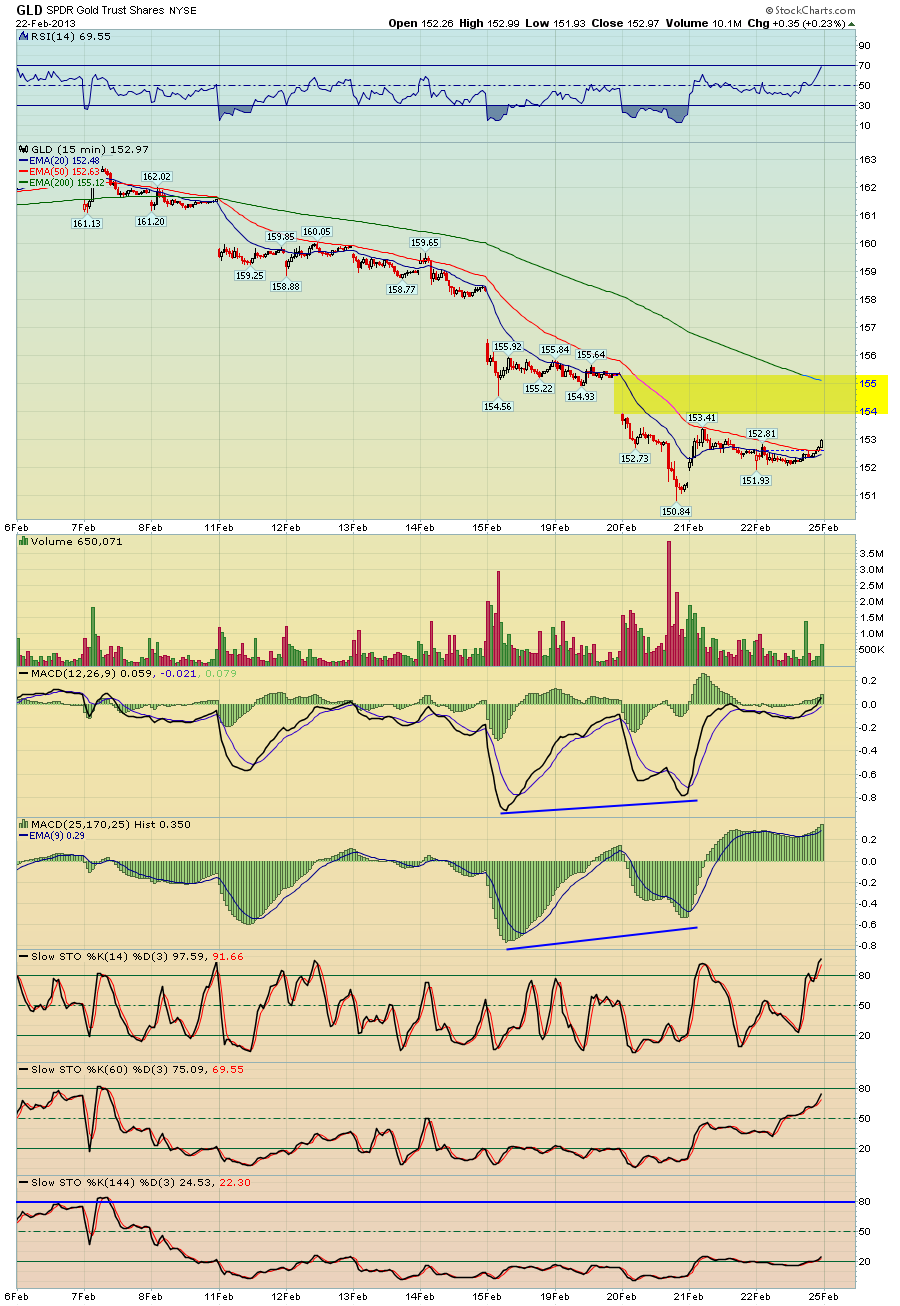Click the yellow-highlighted 155 price axis tick
Viewport: 900px width, 1306px height.
[x=868, y=383]
